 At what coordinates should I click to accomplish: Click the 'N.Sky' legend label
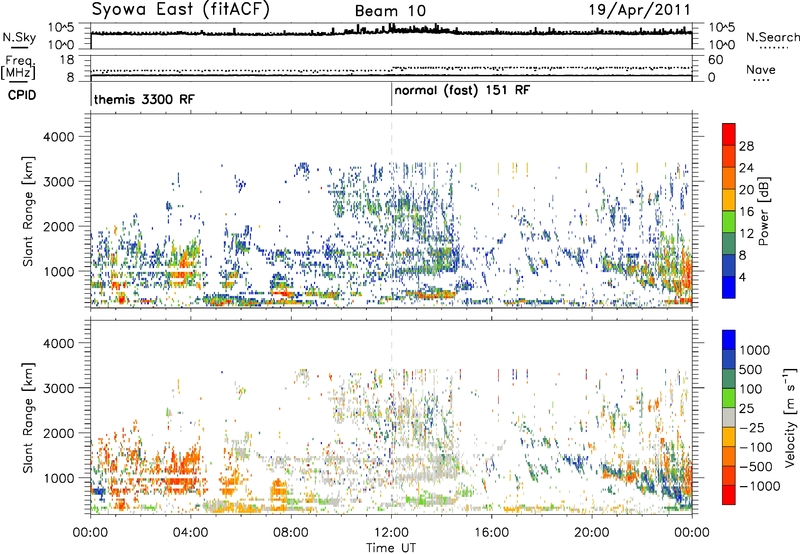point(19,37)
